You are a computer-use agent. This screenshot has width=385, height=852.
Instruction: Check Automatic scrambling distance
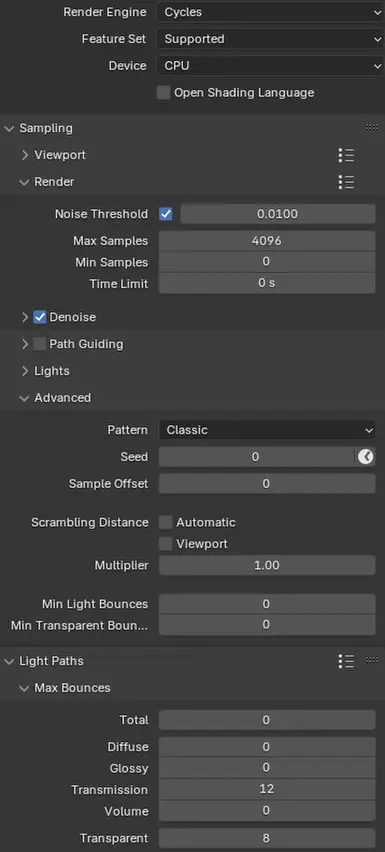tap(166, 522)
